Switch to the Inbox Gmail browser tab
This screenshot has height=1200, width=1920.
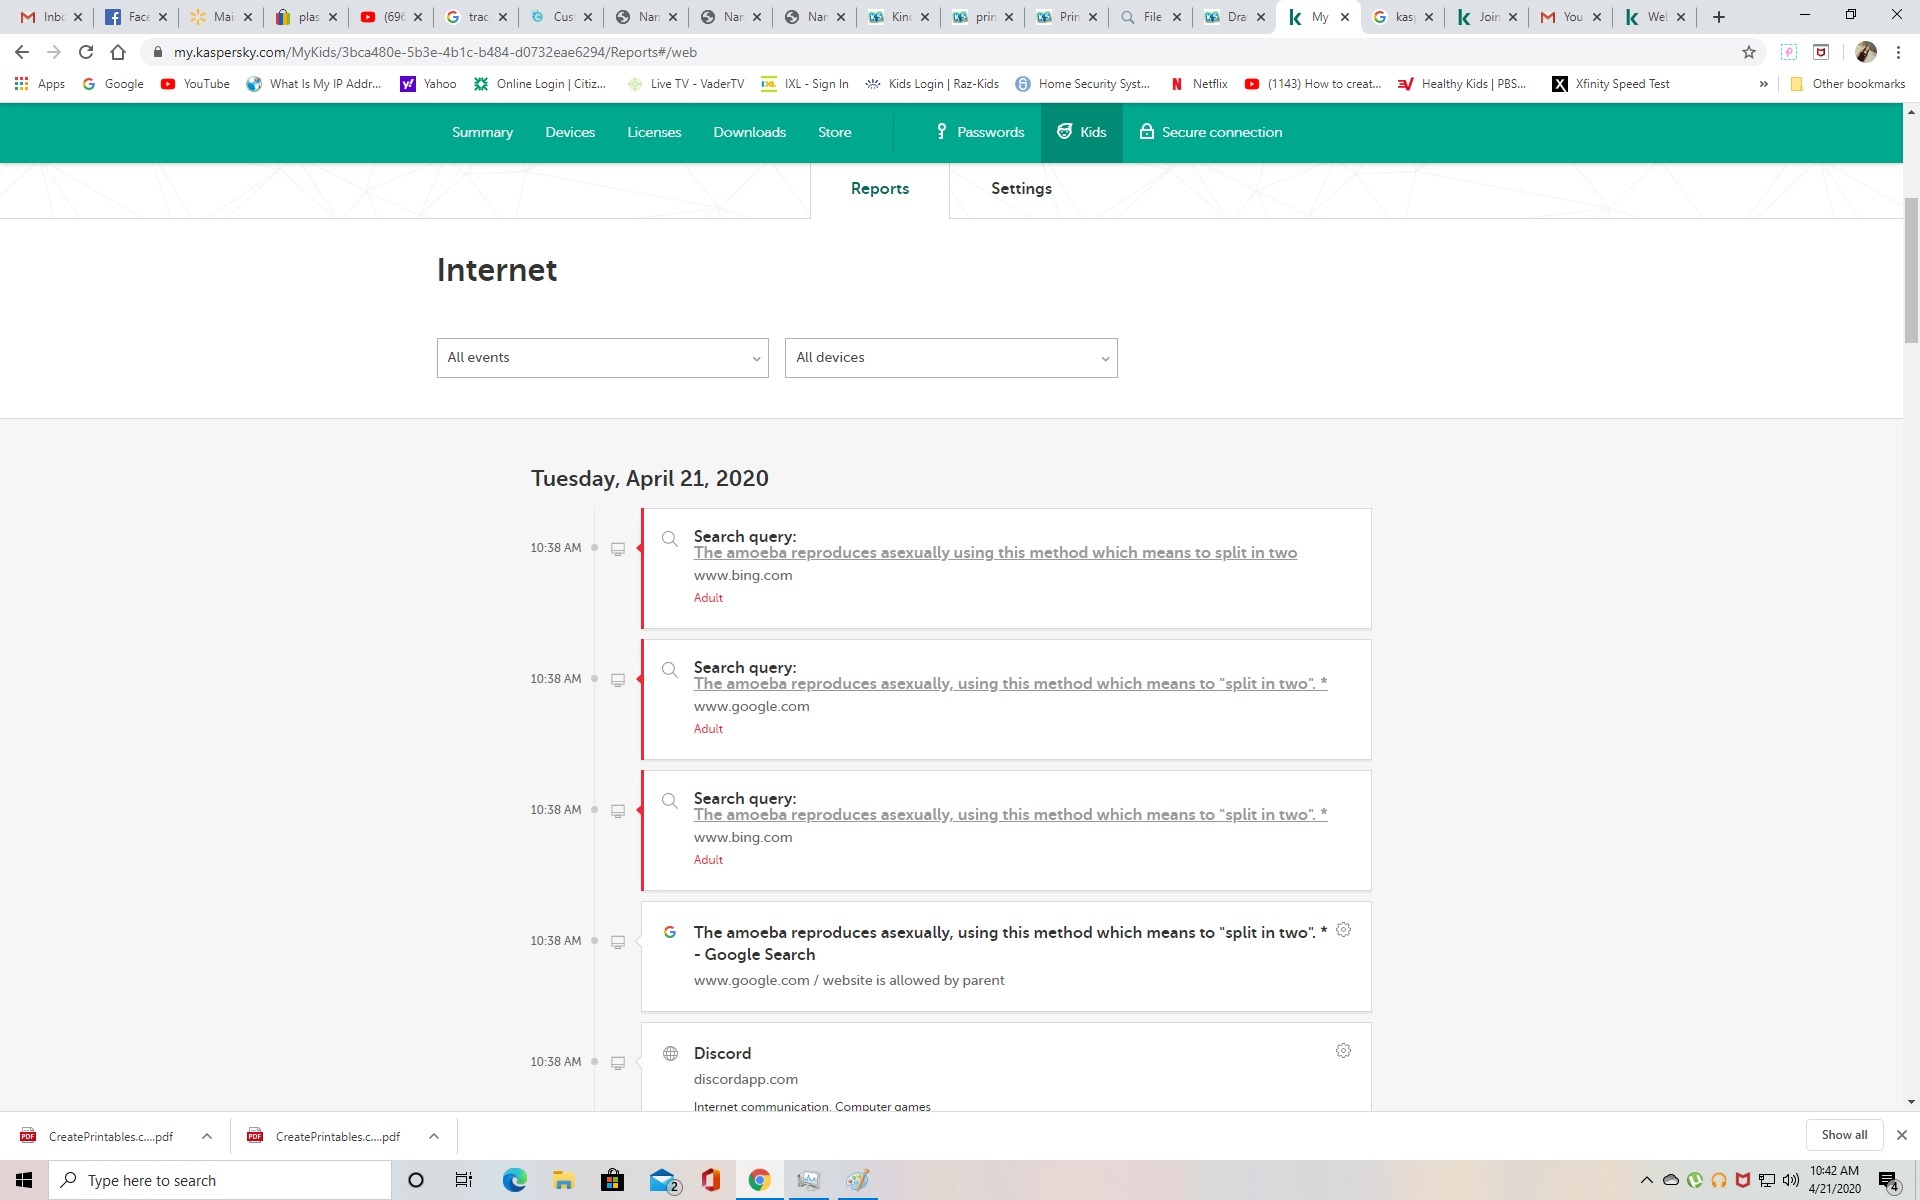50,17
